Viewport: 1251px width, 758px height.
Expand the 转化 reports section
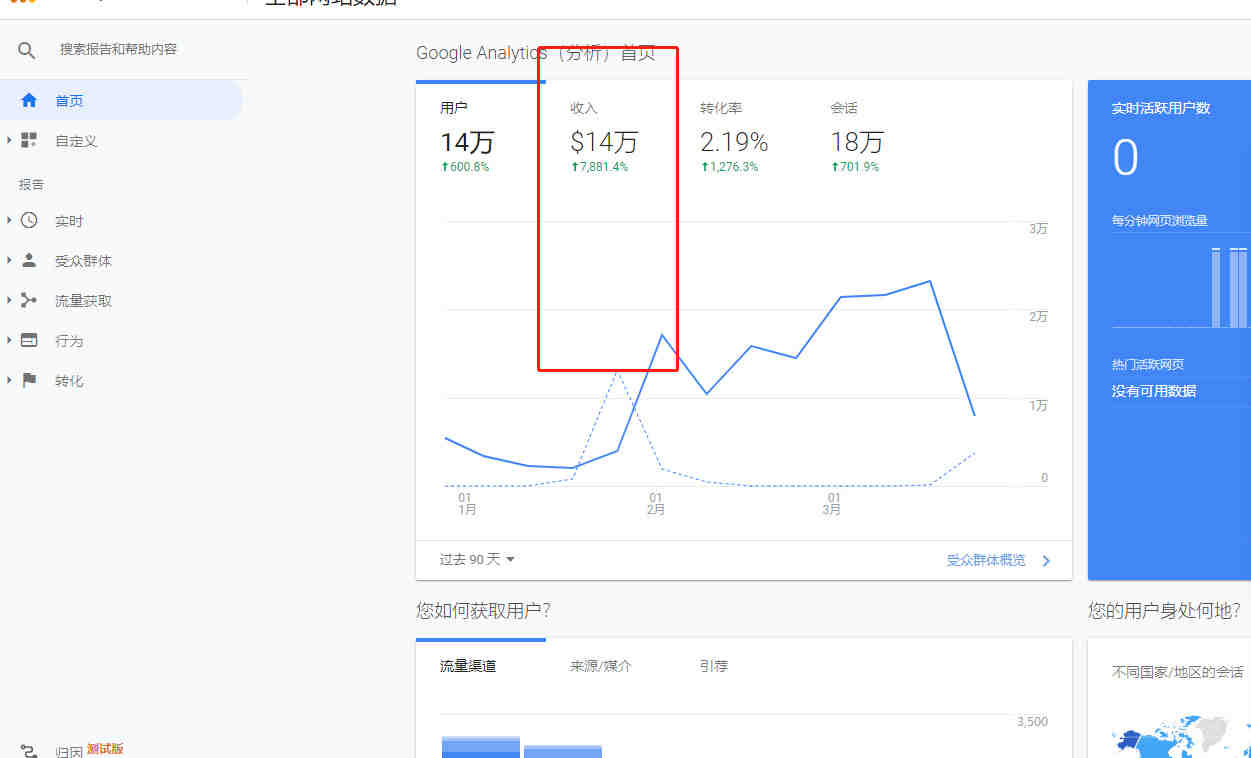pos(9,380)
